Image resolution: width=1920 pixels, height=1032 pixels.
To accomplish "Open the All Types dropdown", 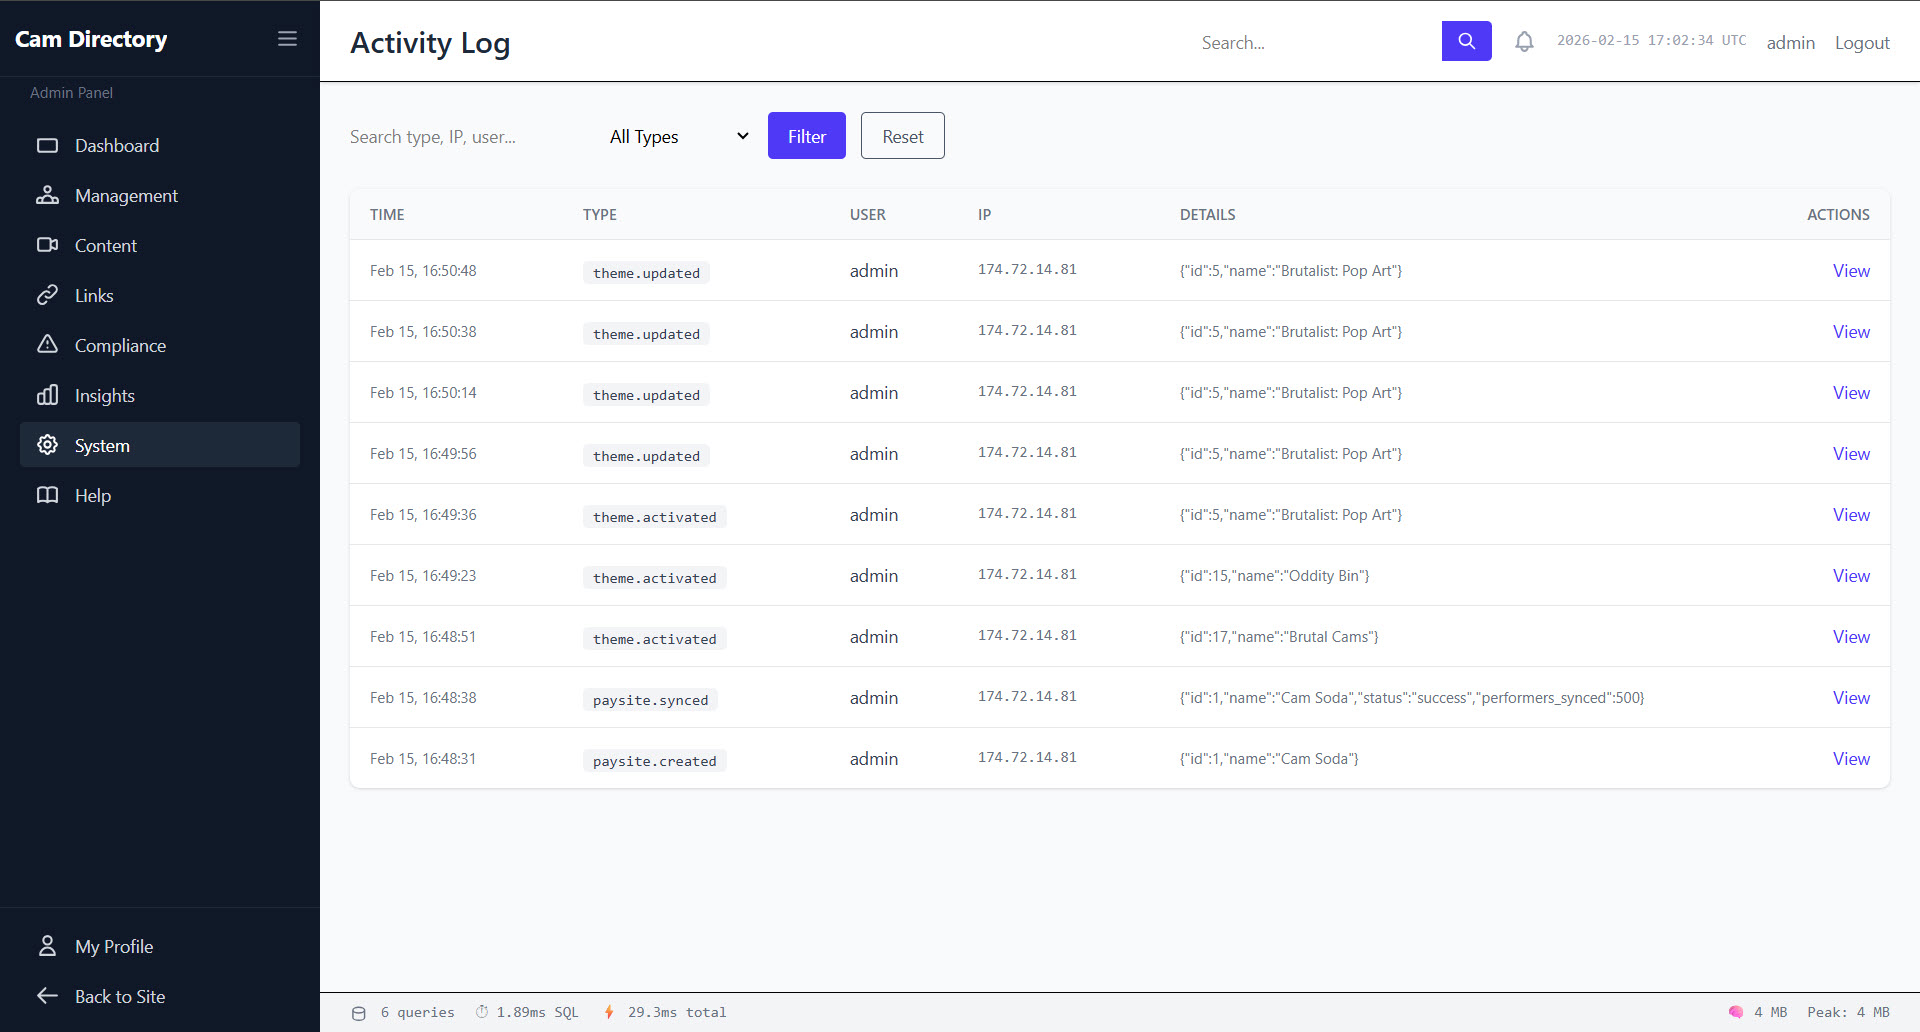I will pos(678,137).
